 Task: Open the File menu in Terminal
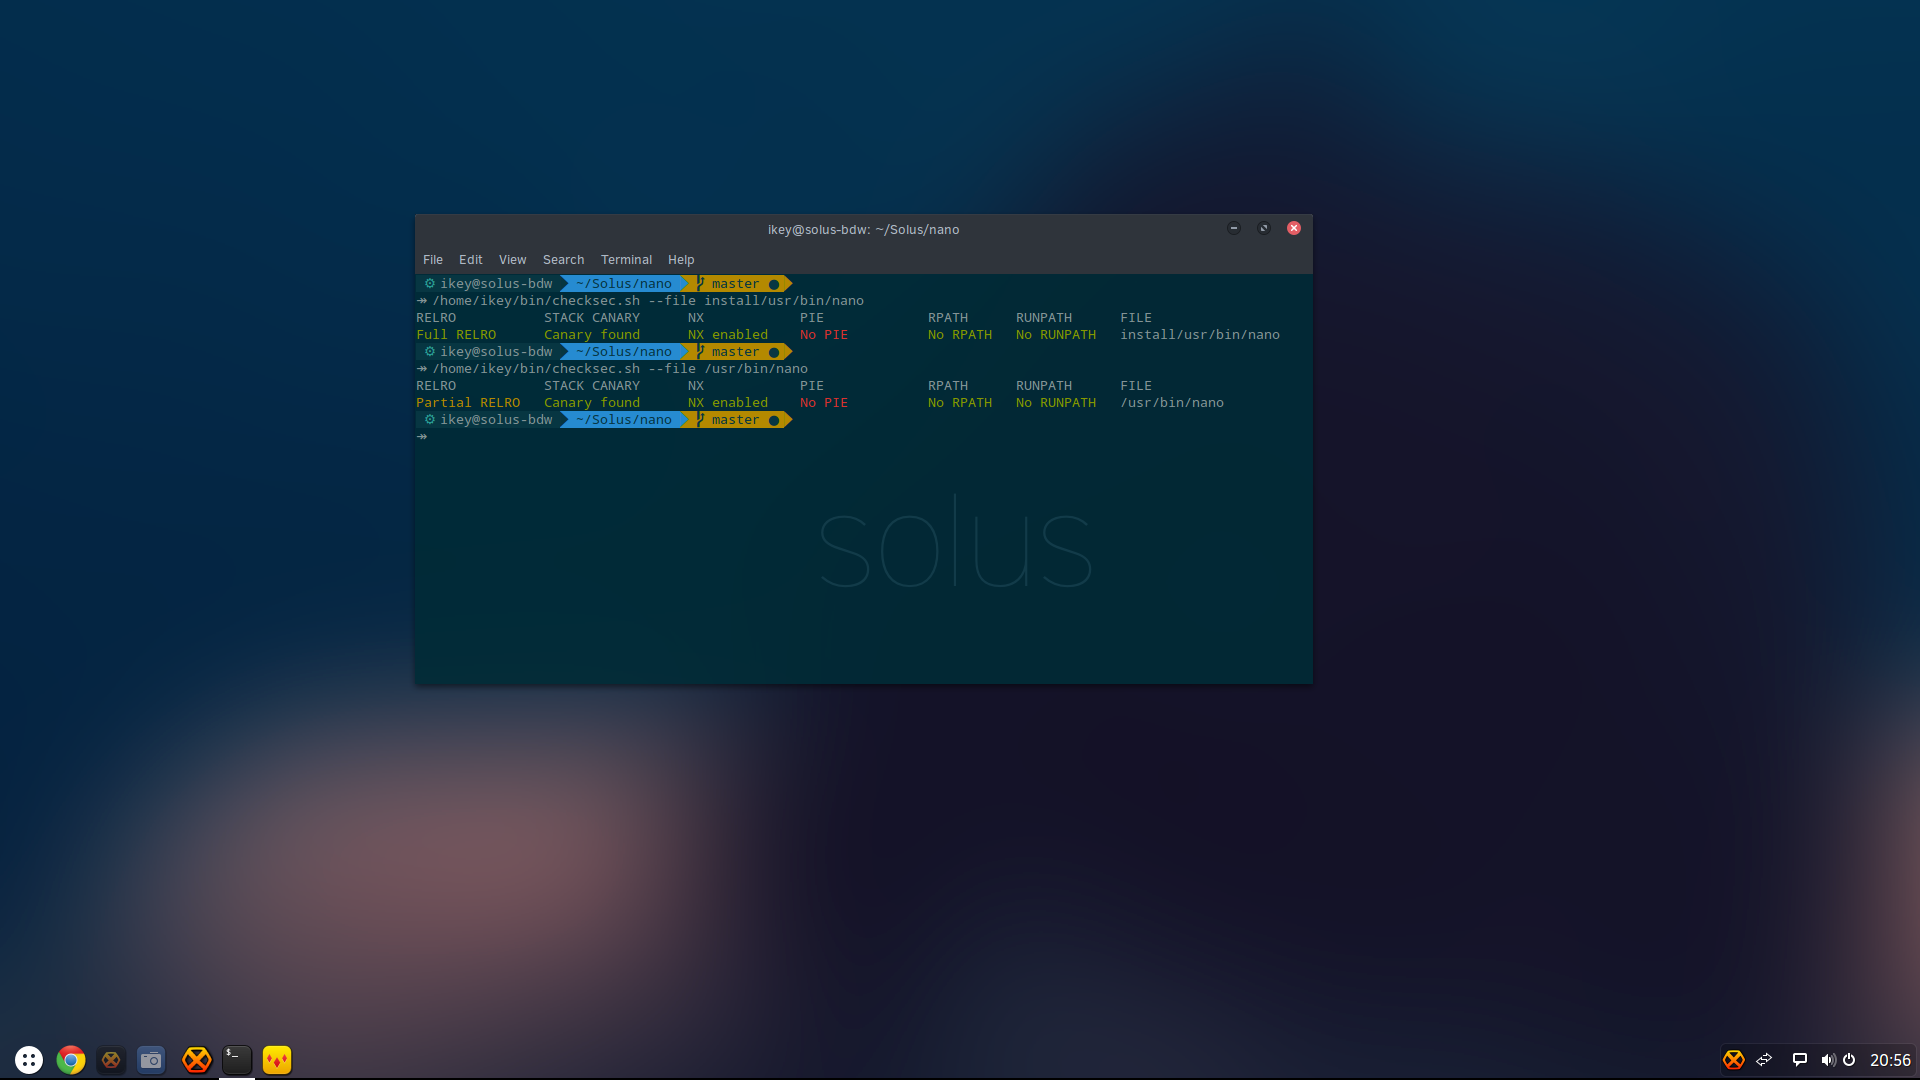[433, 260]
